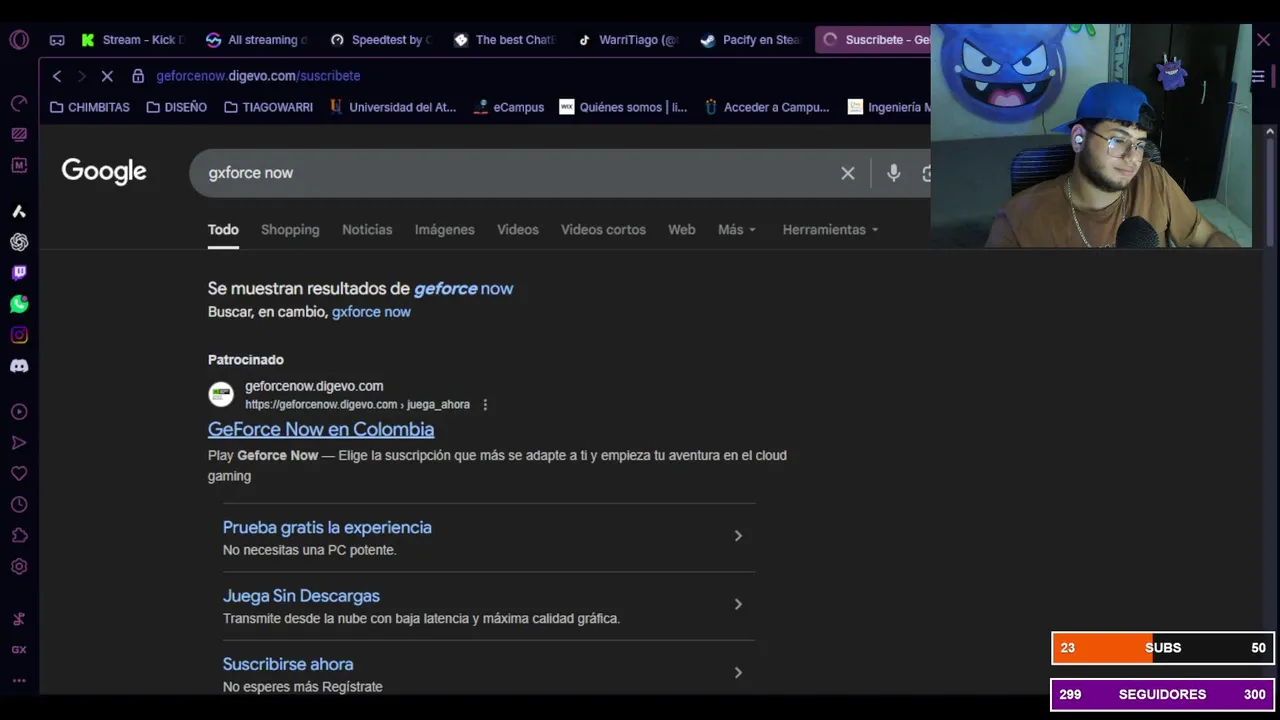Expand the chevron on Prueba gratis row
1280x720 pixels.
pos(738,536)
